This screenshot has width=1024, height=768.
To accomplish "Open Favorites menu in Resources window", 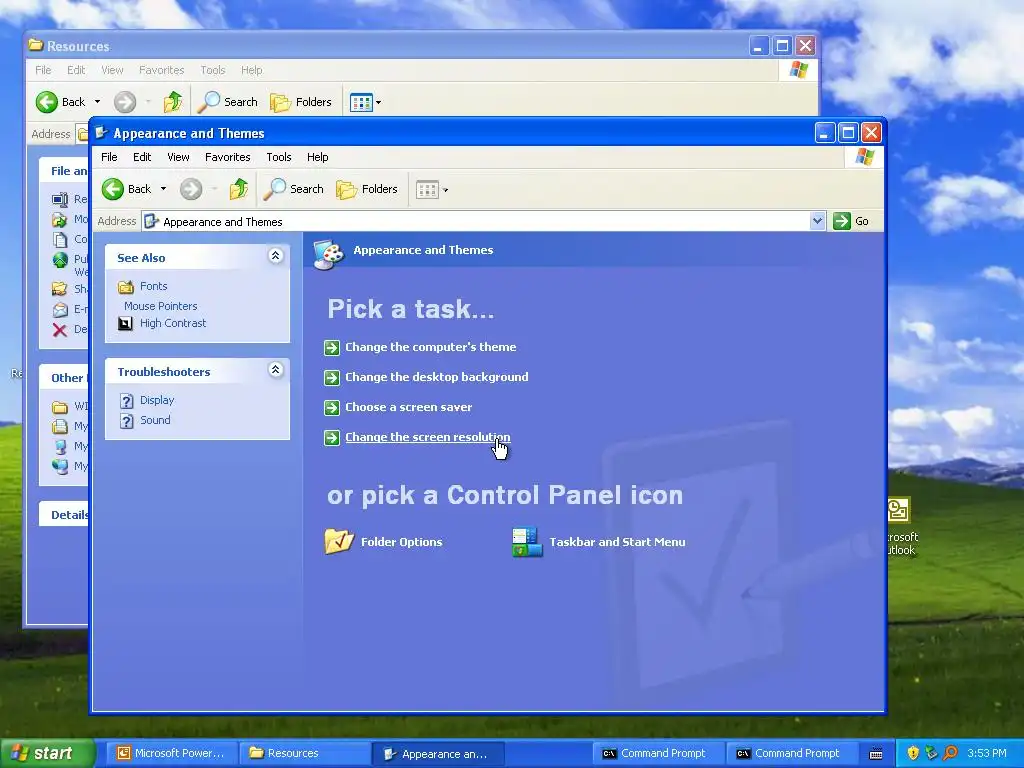I will coord(161,70).
